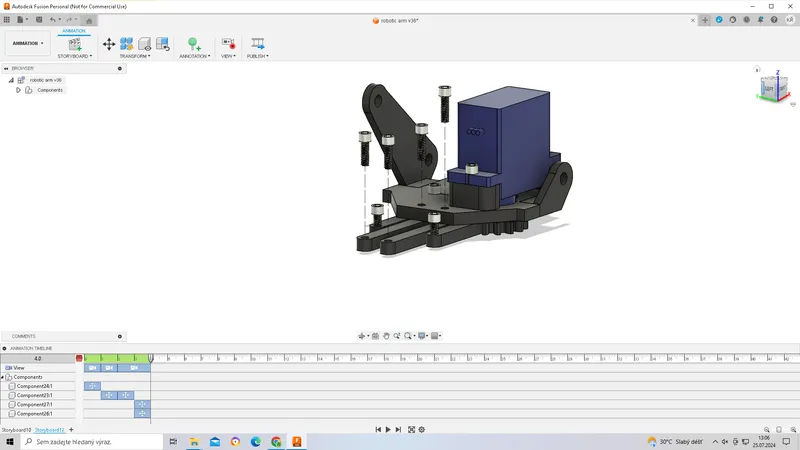Collapse the ANIMATION TIMELINE panel

[5, 348]
